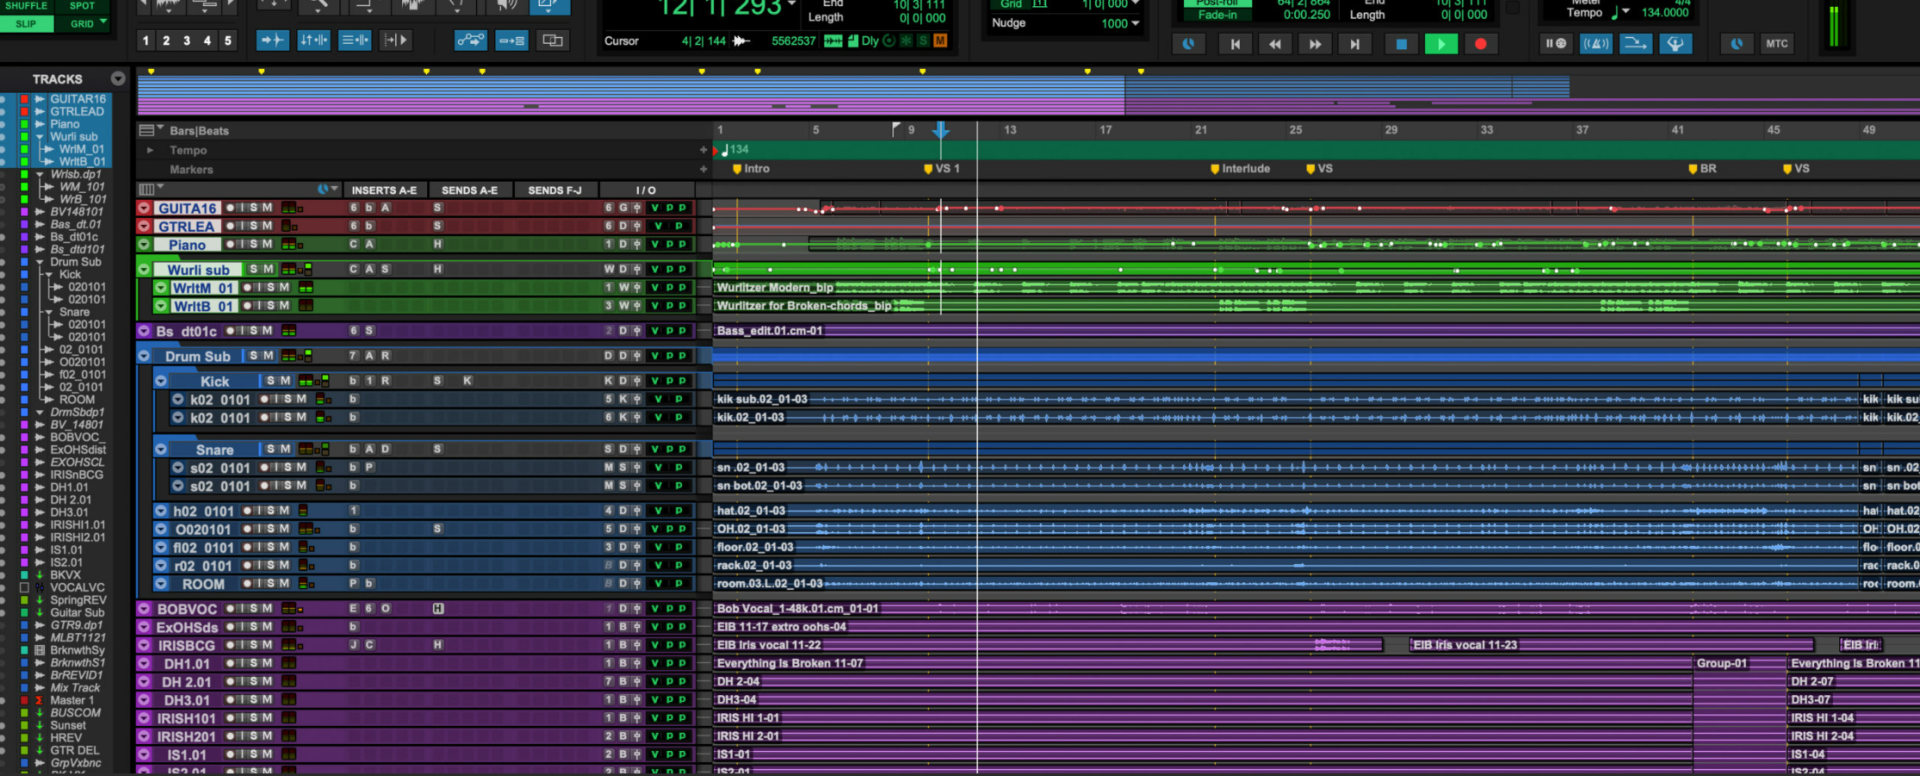Click the SENDS F-J column header
The width and height of the screenshot is (1920, 776).
click(x=555, y=190)
